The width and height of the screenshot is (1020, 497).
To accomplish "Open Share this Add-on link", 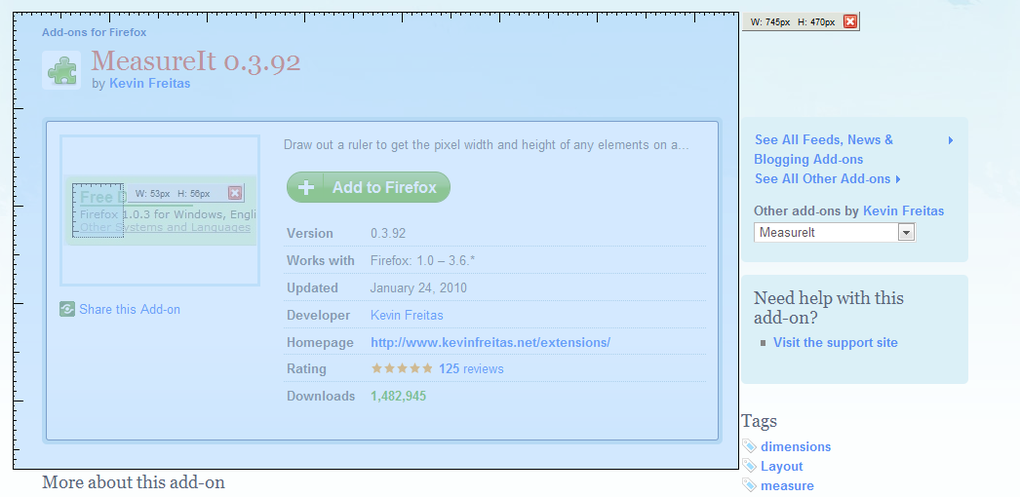I will [129, 309].
